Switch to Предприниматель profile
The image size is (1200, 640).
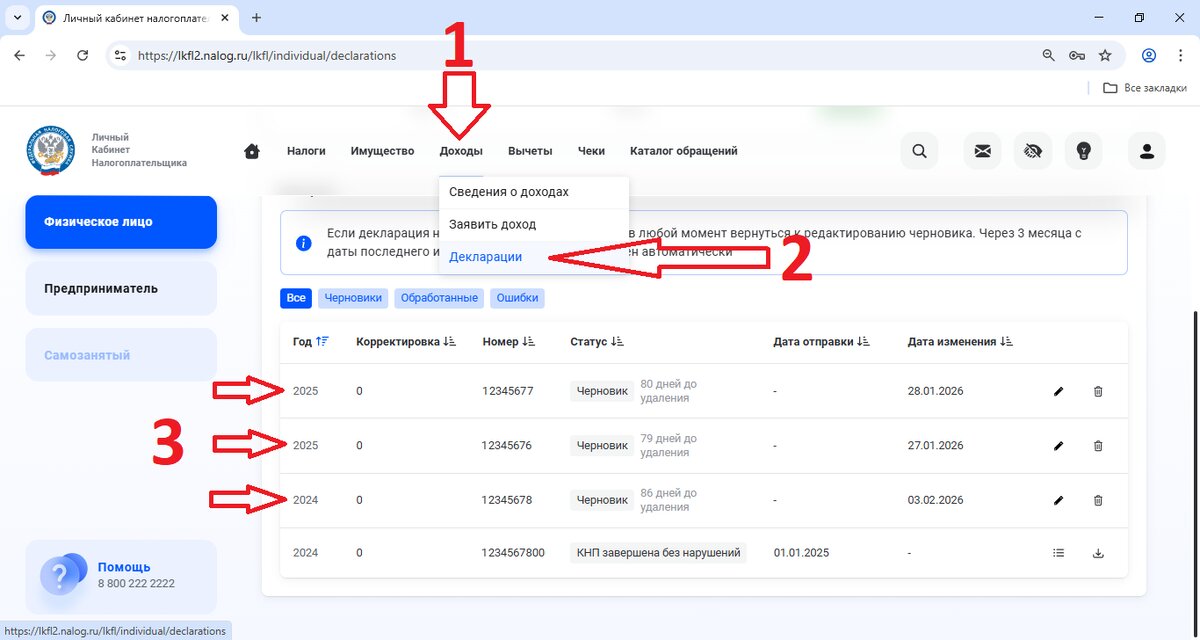121,289
